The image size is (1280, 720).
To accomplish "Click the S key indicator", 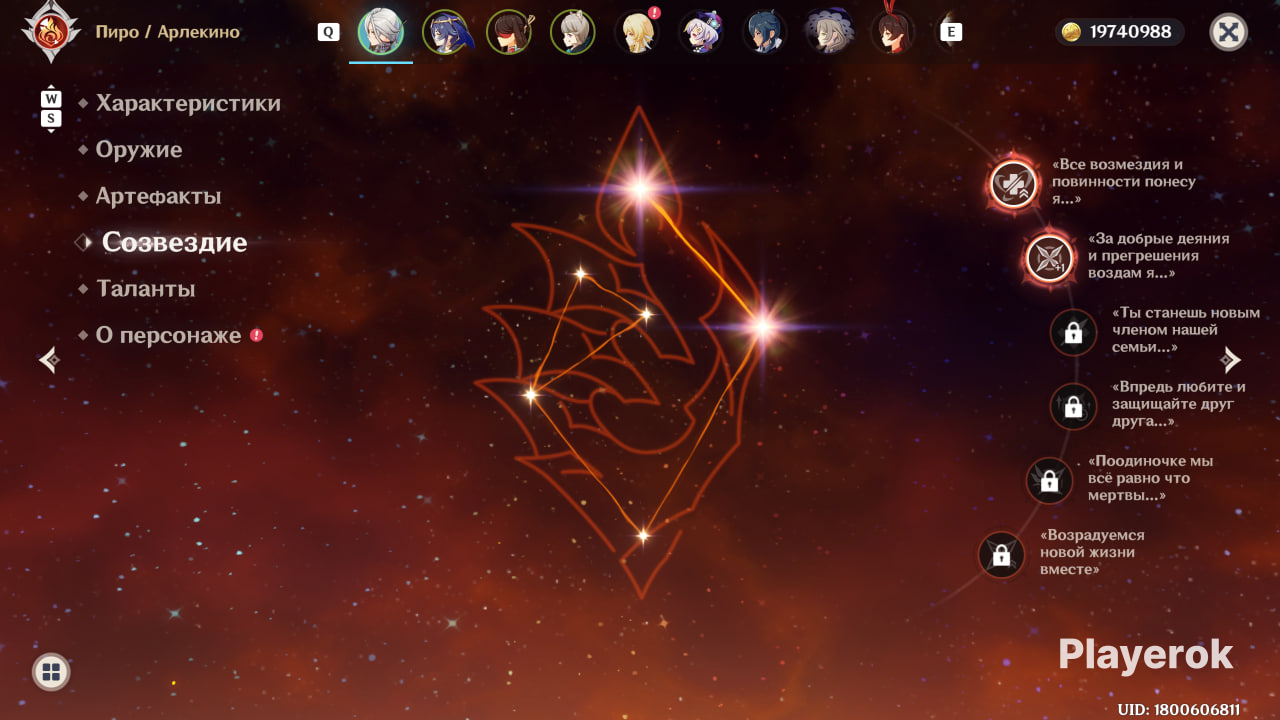I will click(x=51, y=118).
